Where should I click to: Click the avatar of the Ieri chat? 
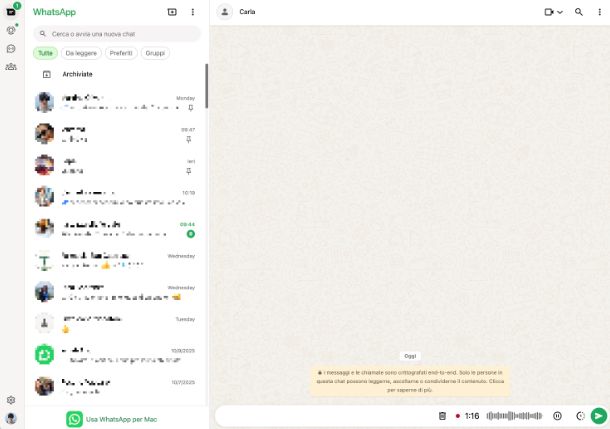tap(44, 165)
